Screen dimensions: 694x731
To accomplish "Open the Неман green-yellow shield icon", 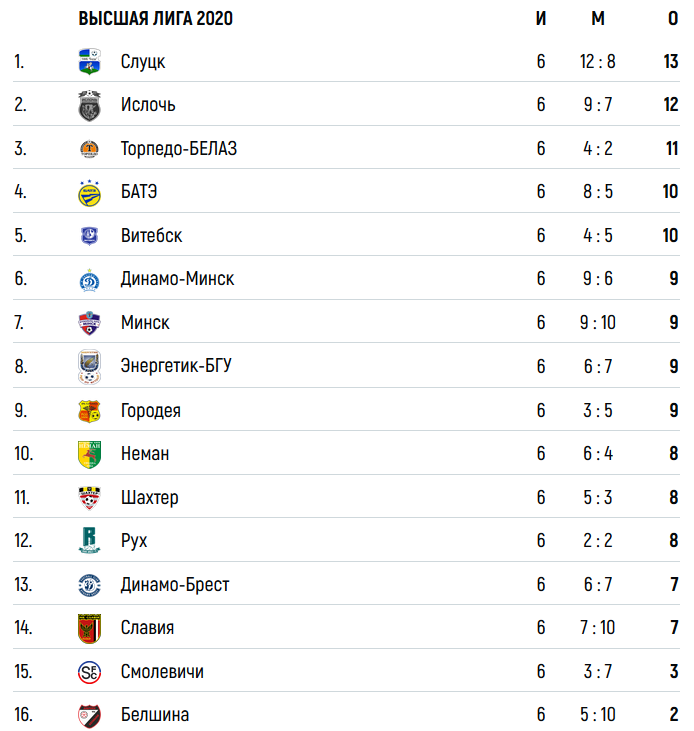I will click(x=89, y=454).
